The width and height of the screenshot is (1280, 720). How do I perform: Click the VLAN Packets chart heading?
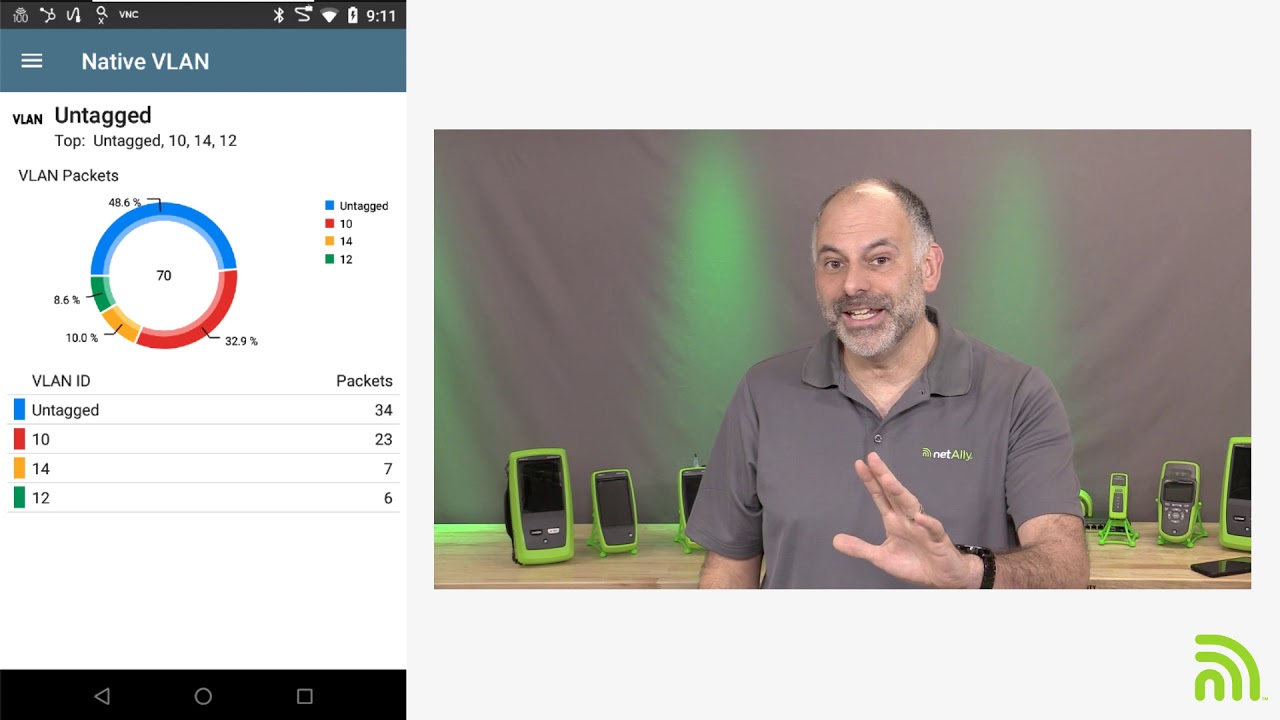pyautogui.click(x=68, y=175)
